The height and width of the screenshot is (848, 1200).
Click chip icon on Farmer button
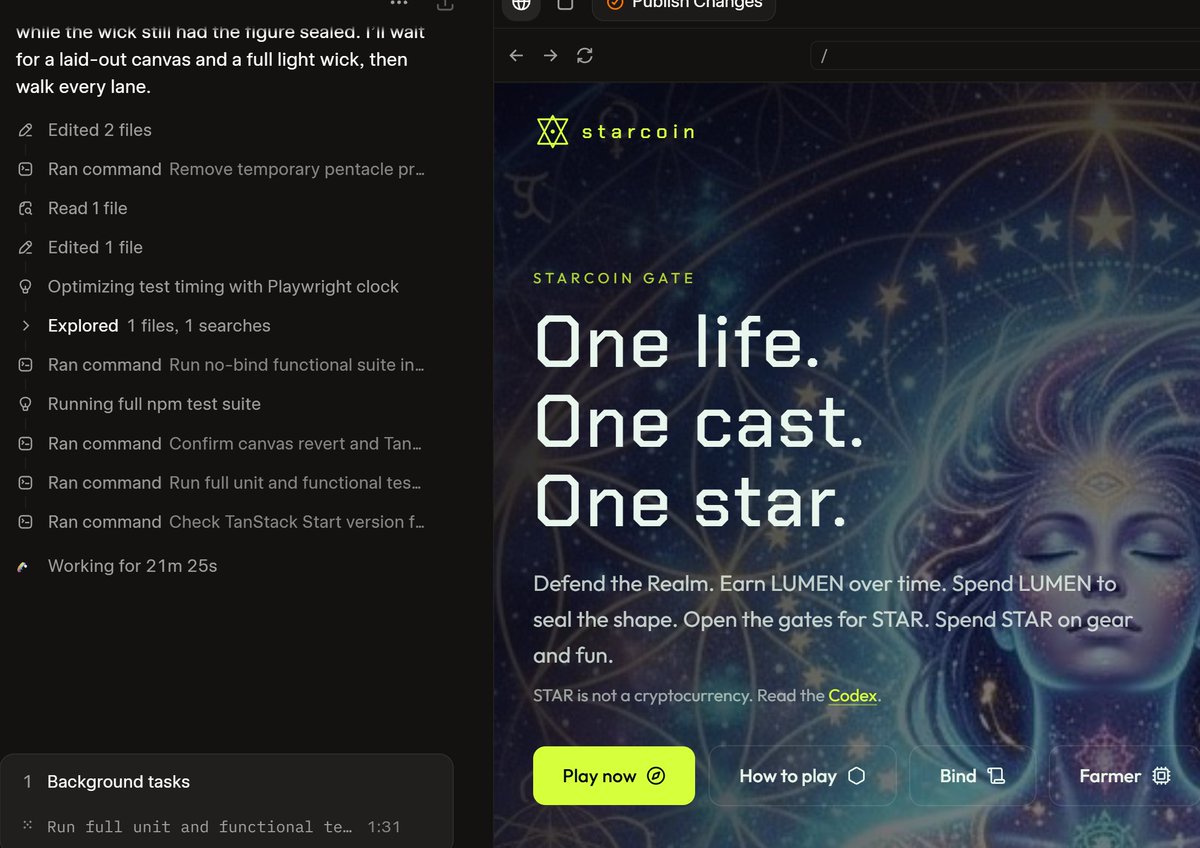1161,776
